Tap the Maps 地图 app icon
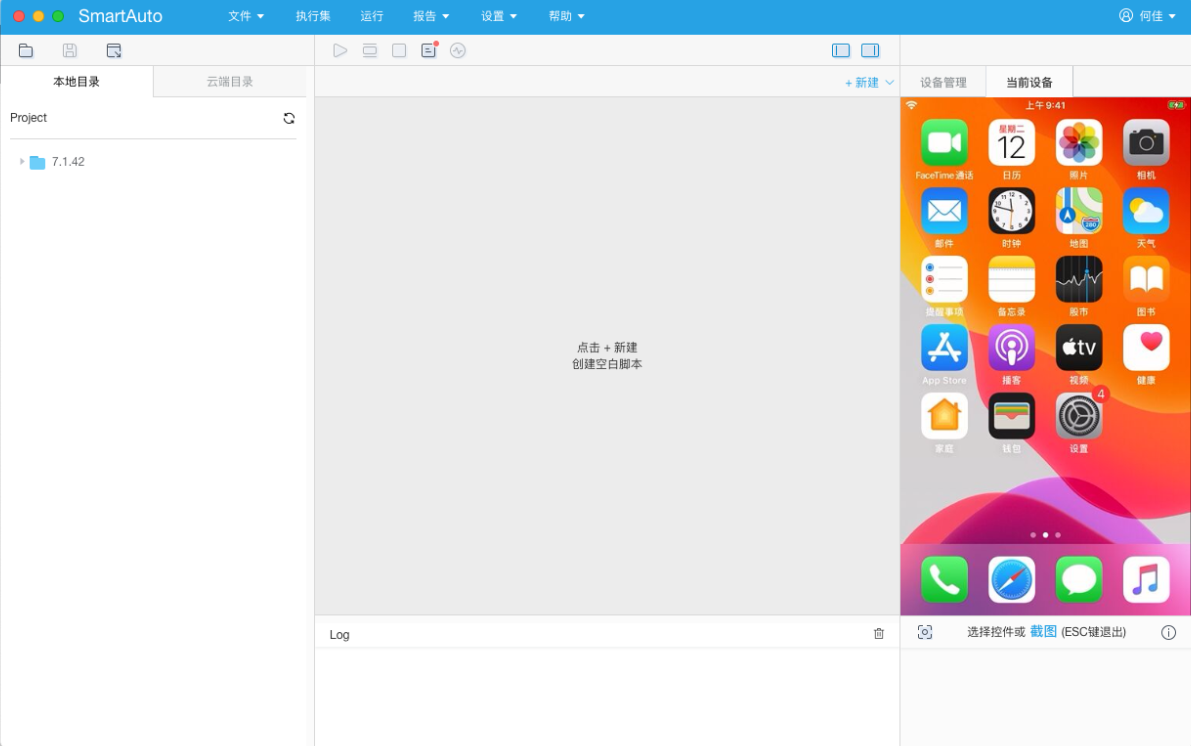Screen dimensions: 1191x746 tap(1079, 211)
